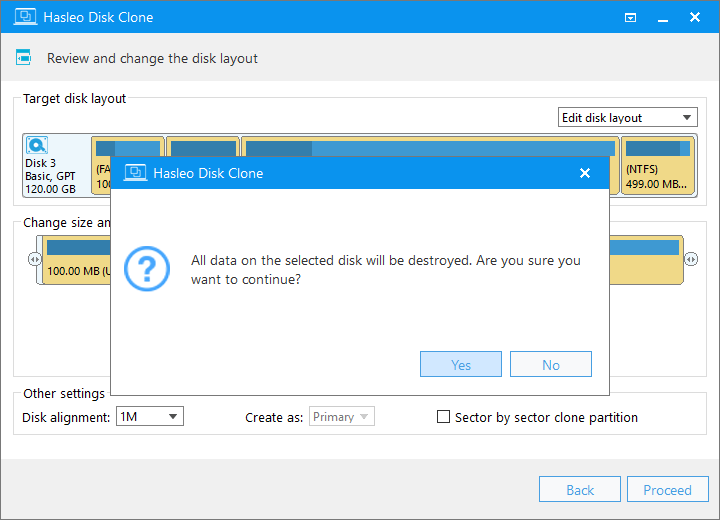This screenshot has width=720, height=520.
Task: Click the Proceed button
Action: tap(667, 489)
